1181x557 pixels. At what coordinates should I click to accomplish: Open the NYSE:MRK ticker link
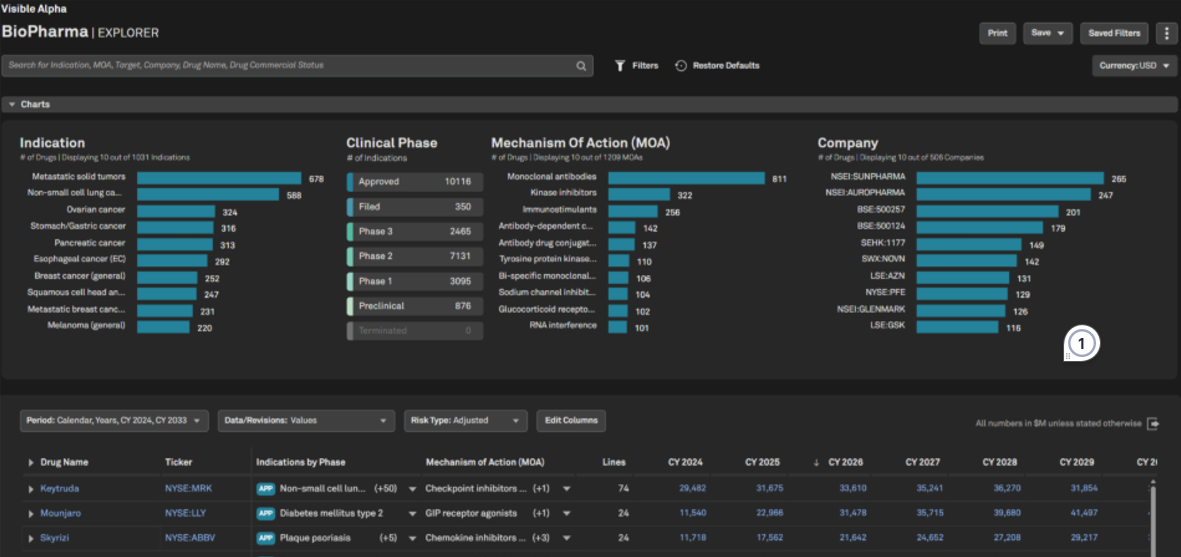pos(188,488)
